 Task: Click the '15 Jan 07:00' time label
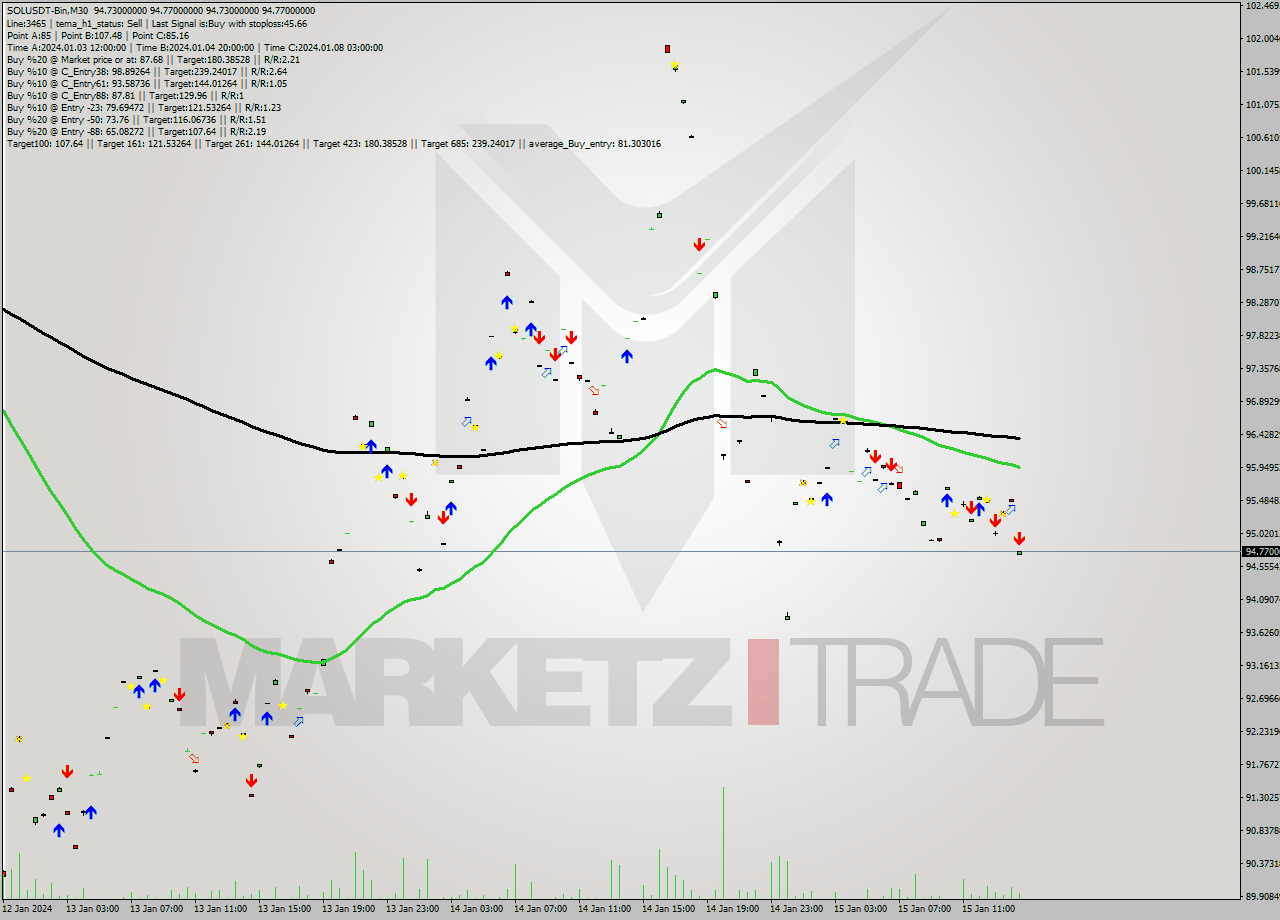point(924,909)
